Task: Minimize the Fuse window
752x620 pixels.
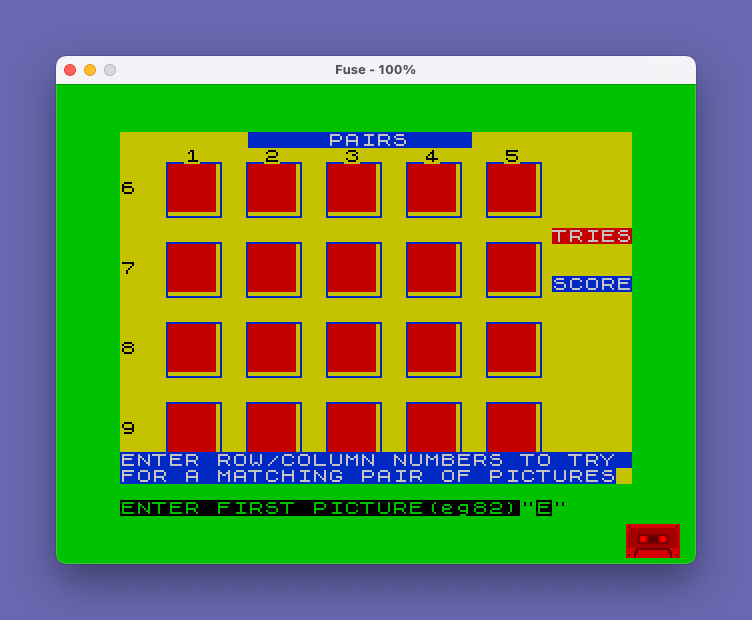Action: click(x=90, y=70)
